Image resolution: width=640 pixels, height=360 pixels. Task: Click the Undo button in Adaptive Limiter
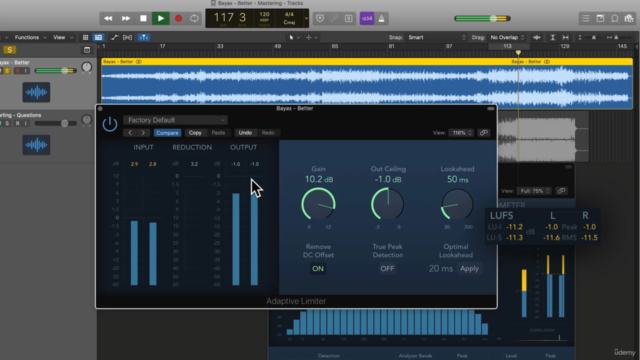[x=245, y=133]
